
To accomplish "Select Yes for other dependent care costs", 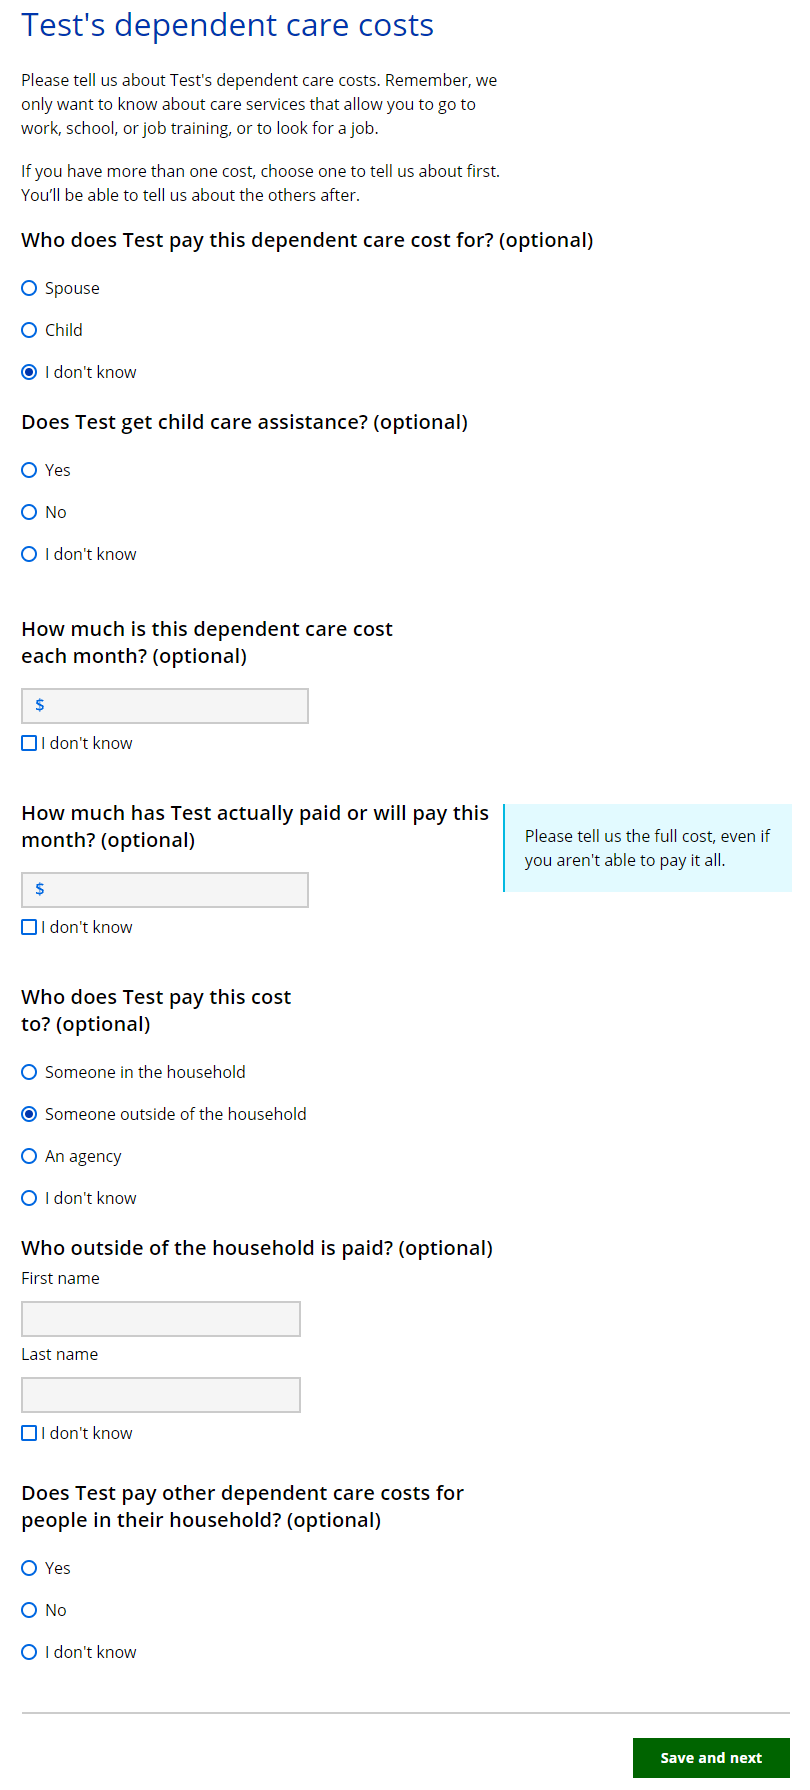I will [30, 1568].
